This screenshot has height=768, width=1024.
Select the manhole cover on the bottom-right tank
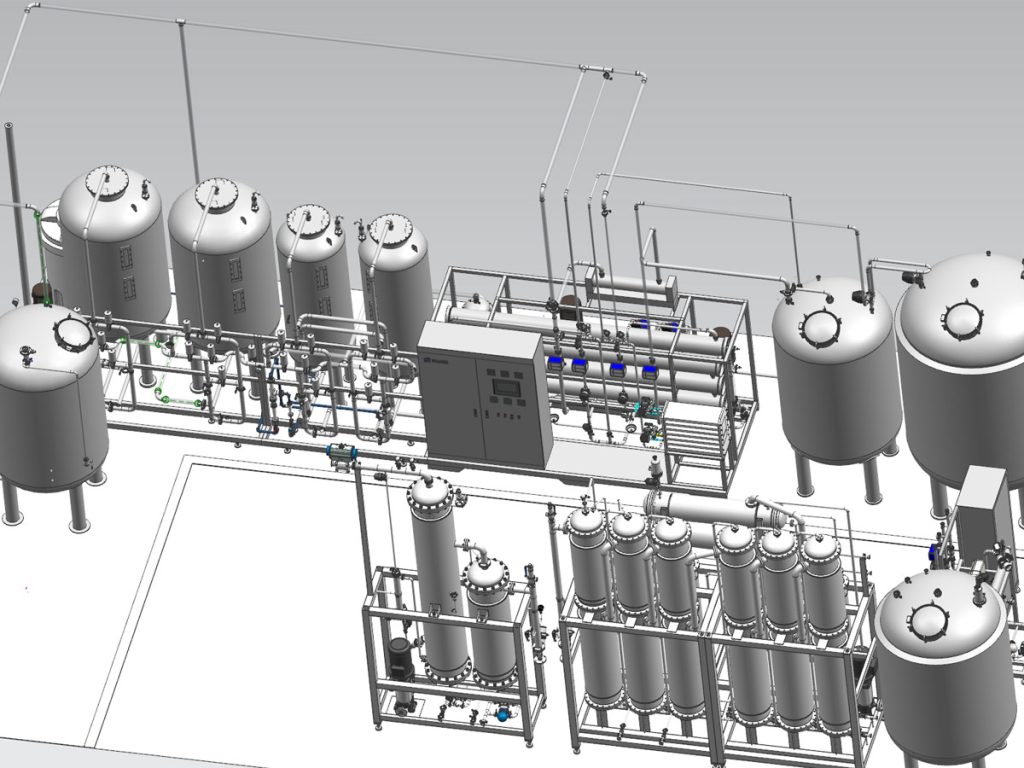click(928, 621)
